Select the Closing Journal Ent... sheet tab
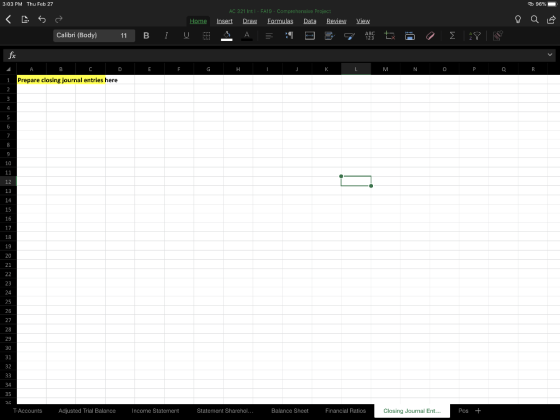The width and height of the screenshot is (560, 420). coord(412,411)
